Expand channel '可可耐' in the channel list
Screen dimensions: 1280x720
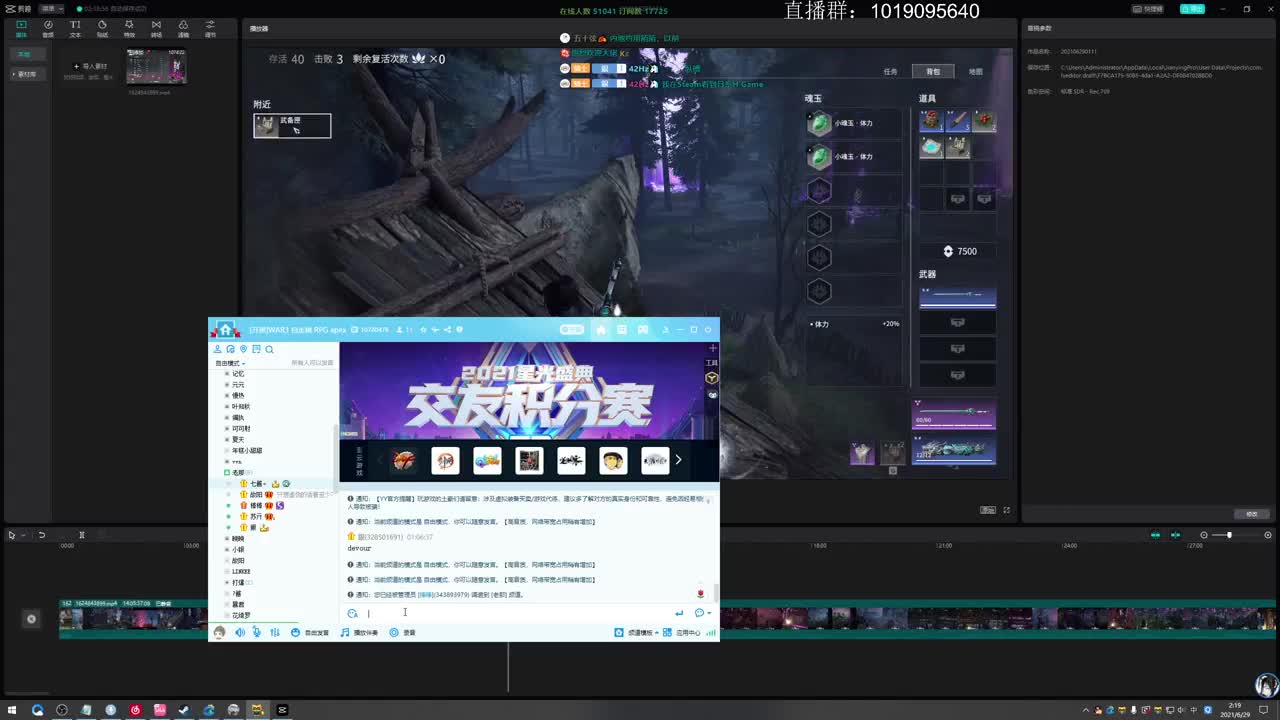[x=227, y=428]
